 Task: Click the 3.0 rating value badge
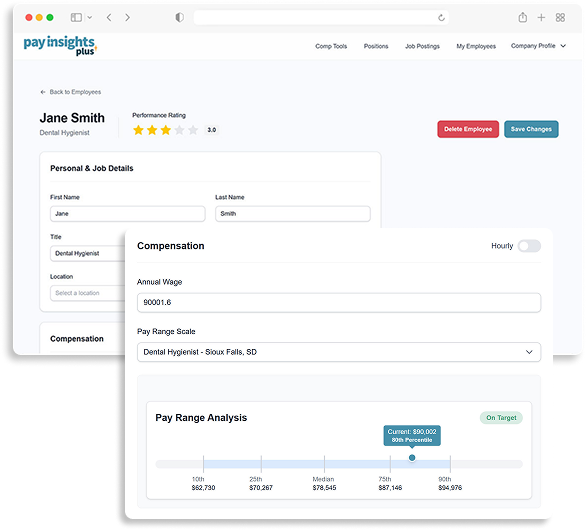pos(212,130)
